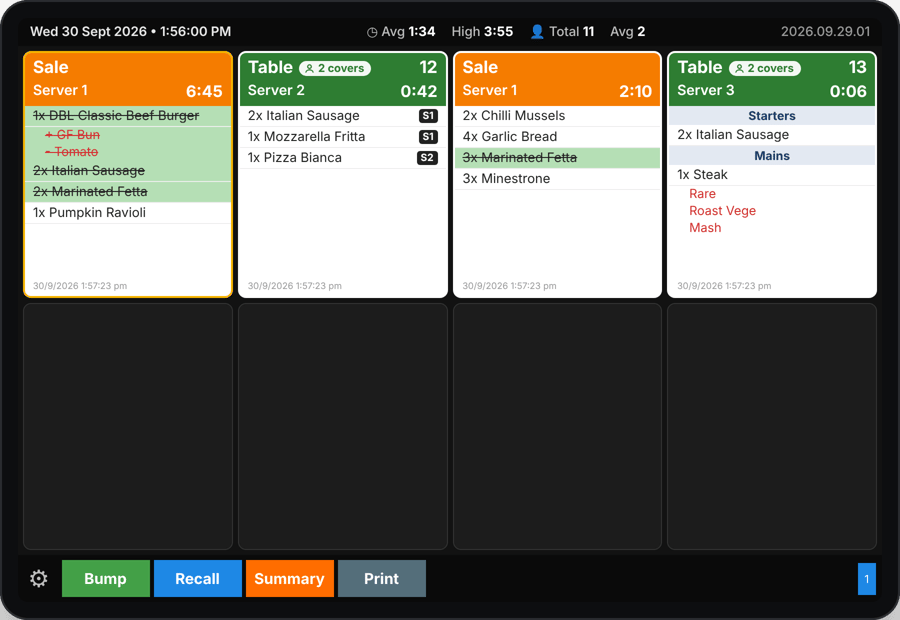Viewport: 900px width, 620px height.
Task: Select the 2 covers badge on Table 12
Action: pos(335,68)
